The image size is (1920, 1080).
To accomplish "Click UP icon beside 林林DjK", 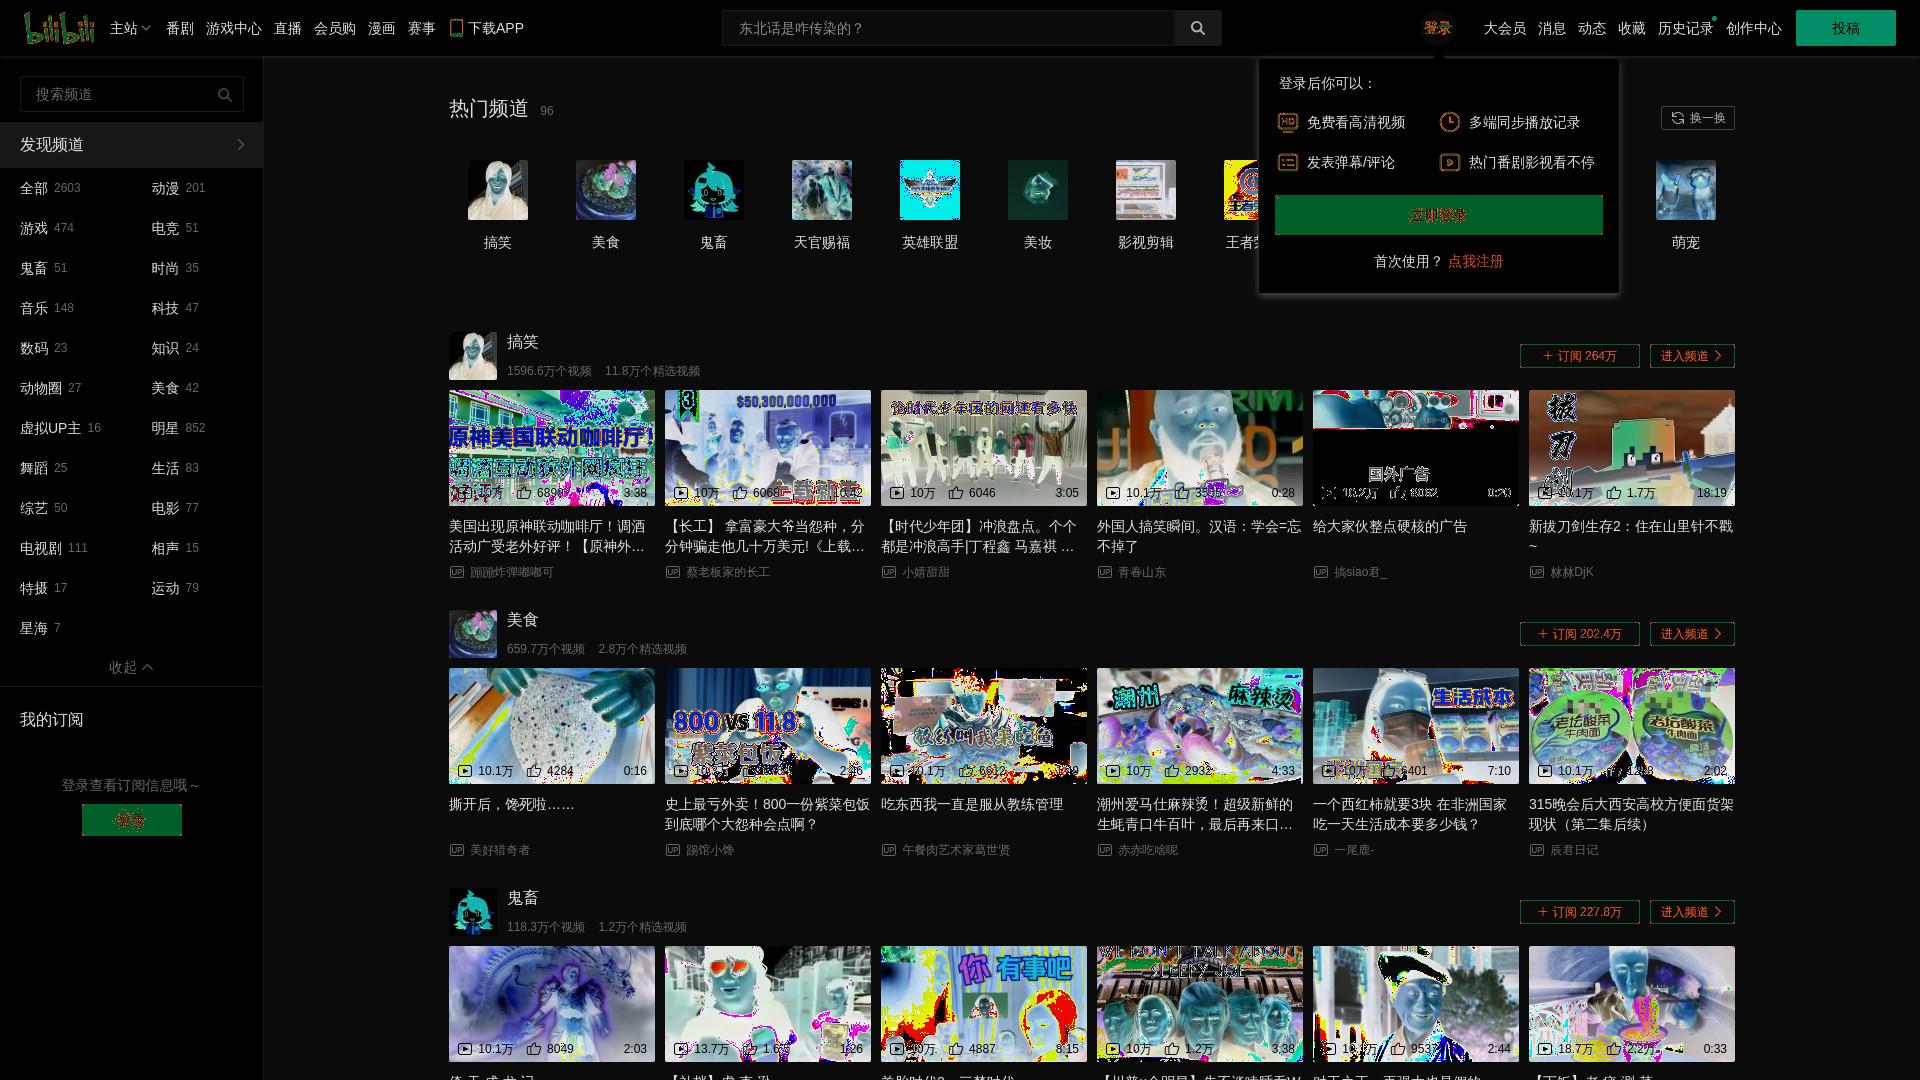I will point(1537,572).
